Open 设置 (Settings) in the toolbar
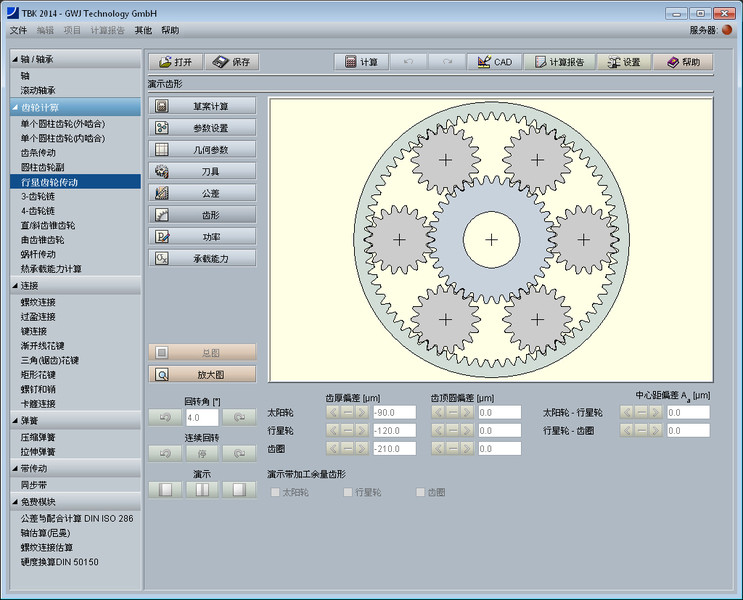 click(x=623, y=62)
